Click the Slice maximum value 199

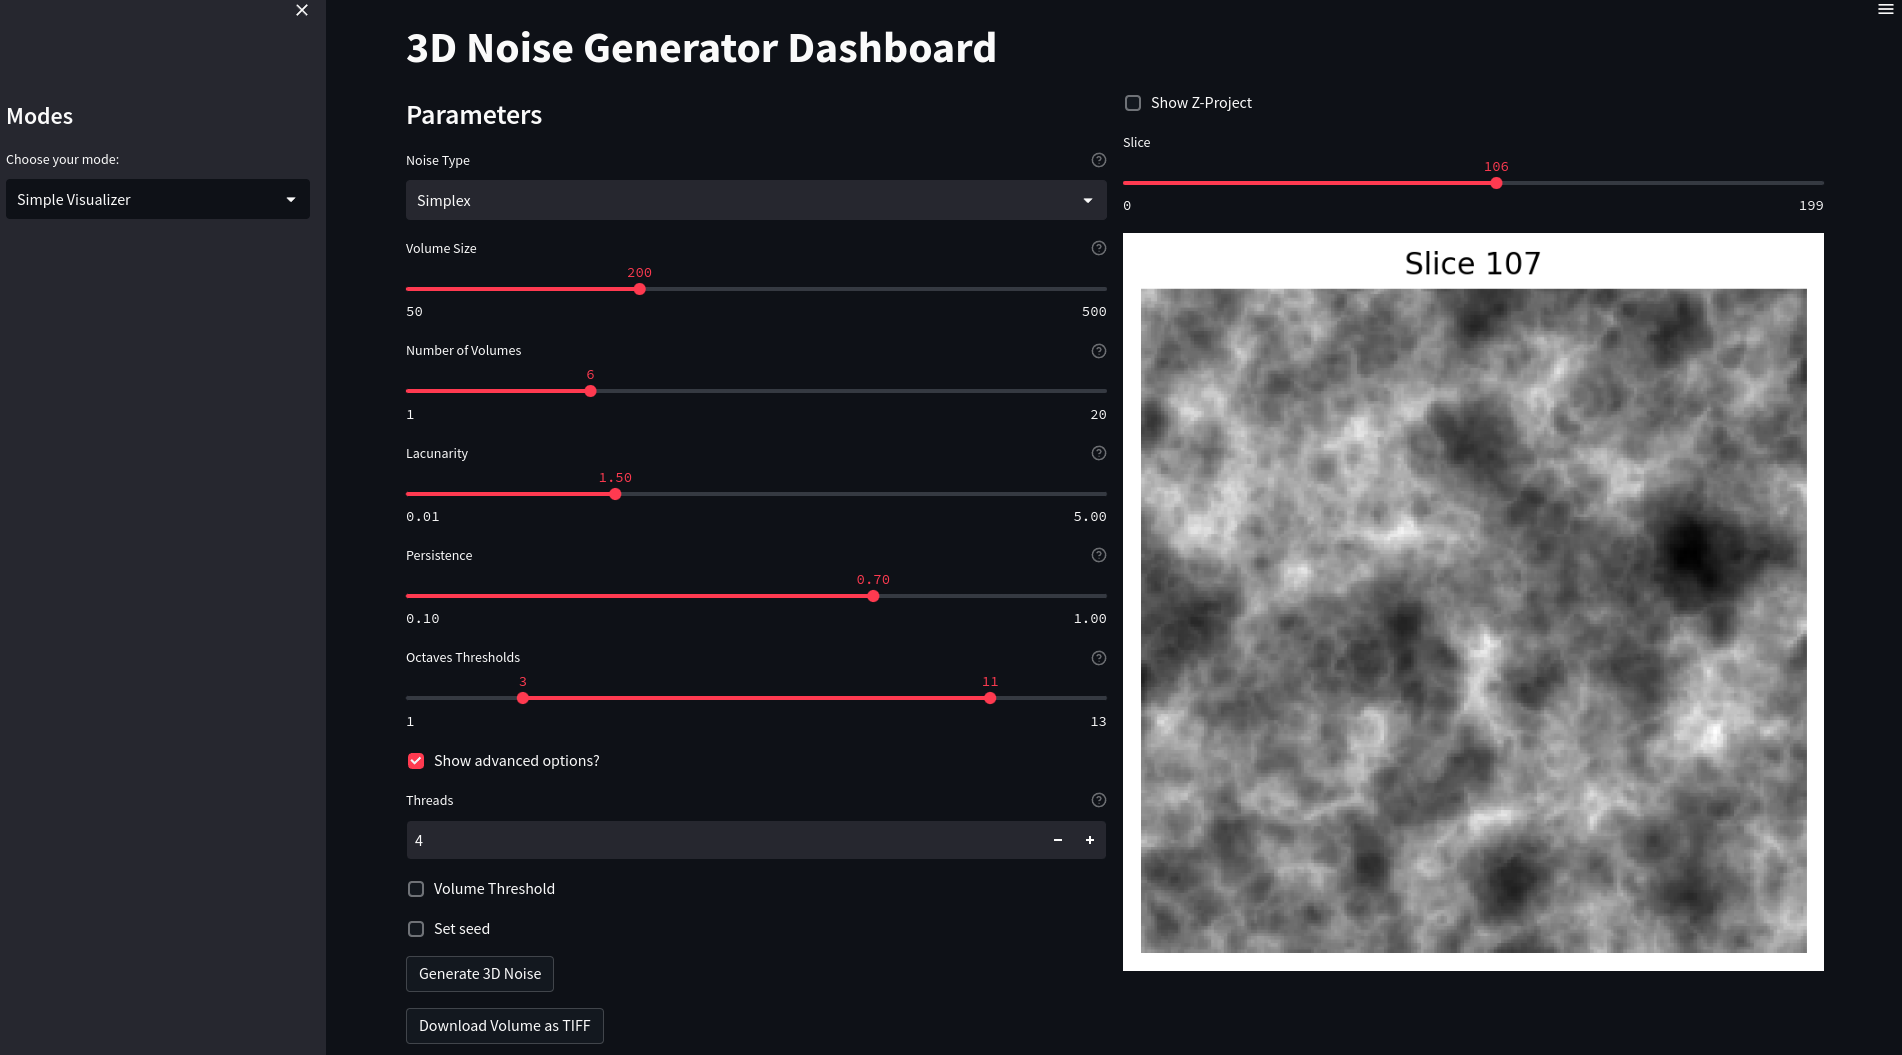pos(1811,206)
